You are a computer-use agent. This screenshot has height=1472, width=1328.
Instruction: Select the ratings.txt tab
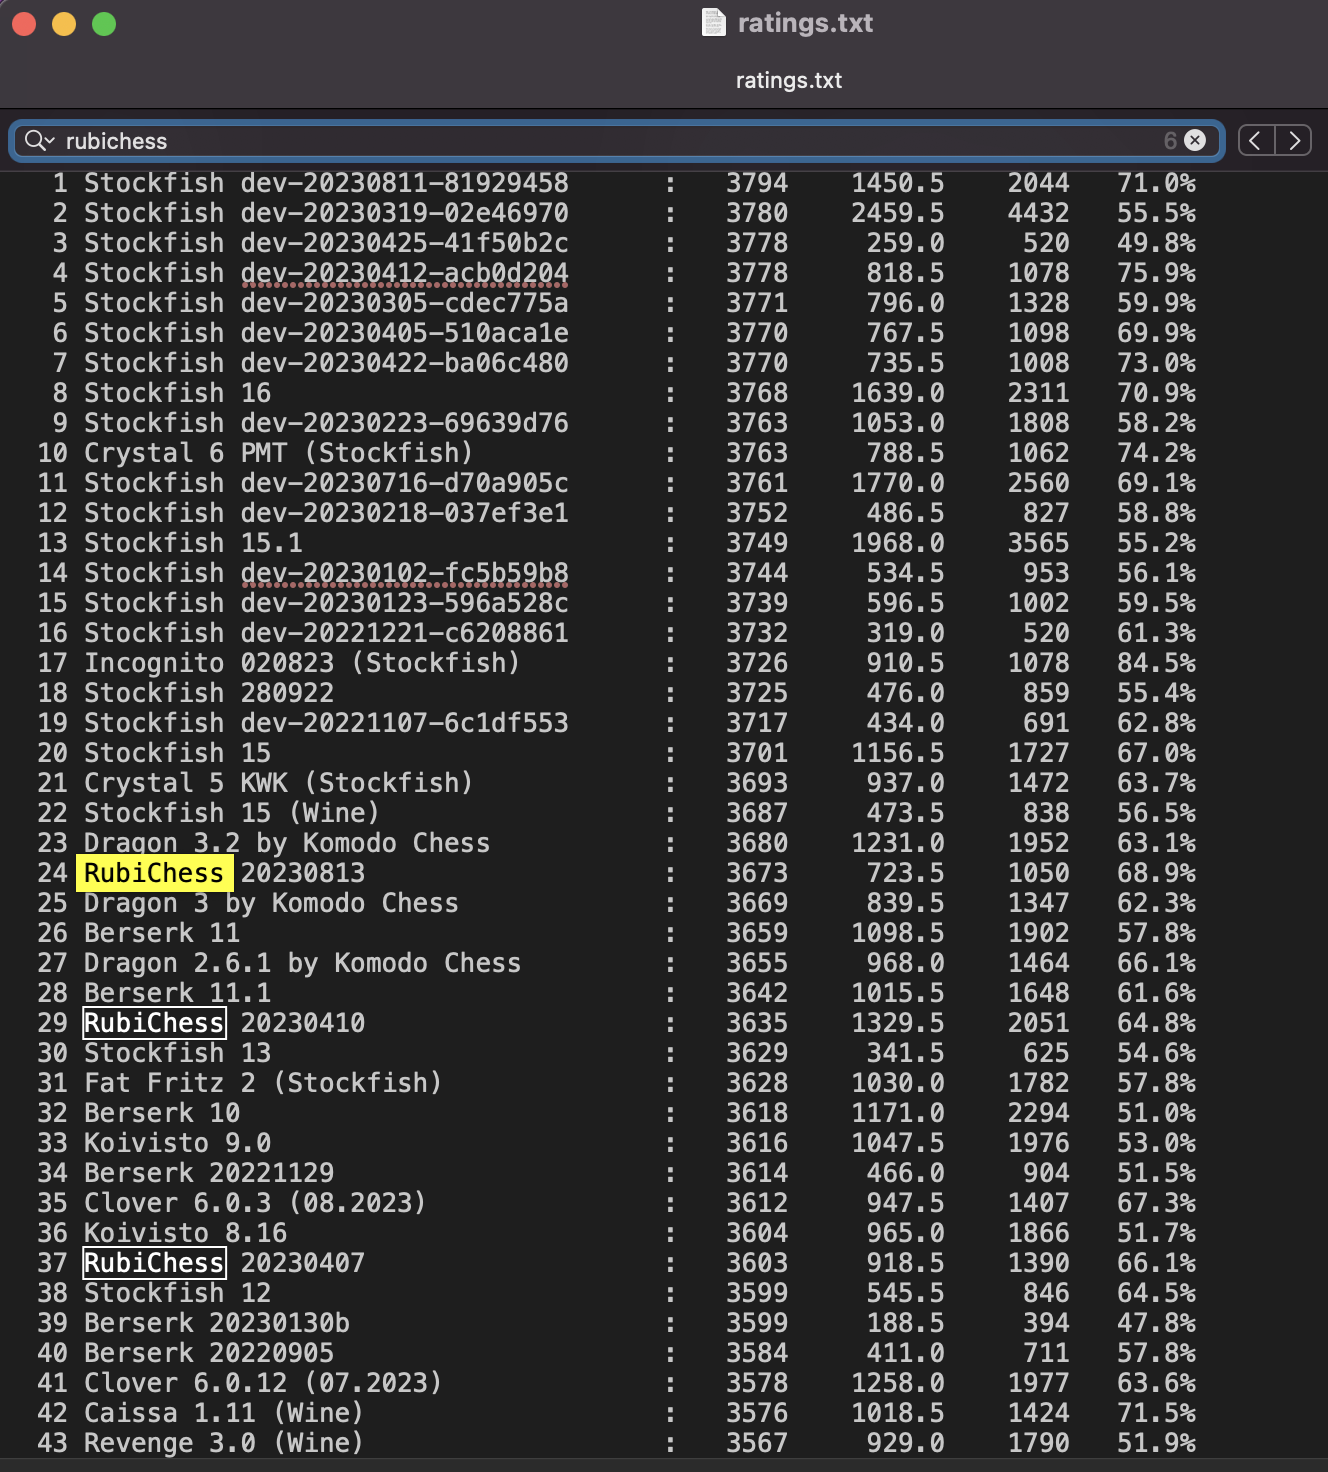click(788, 80)
